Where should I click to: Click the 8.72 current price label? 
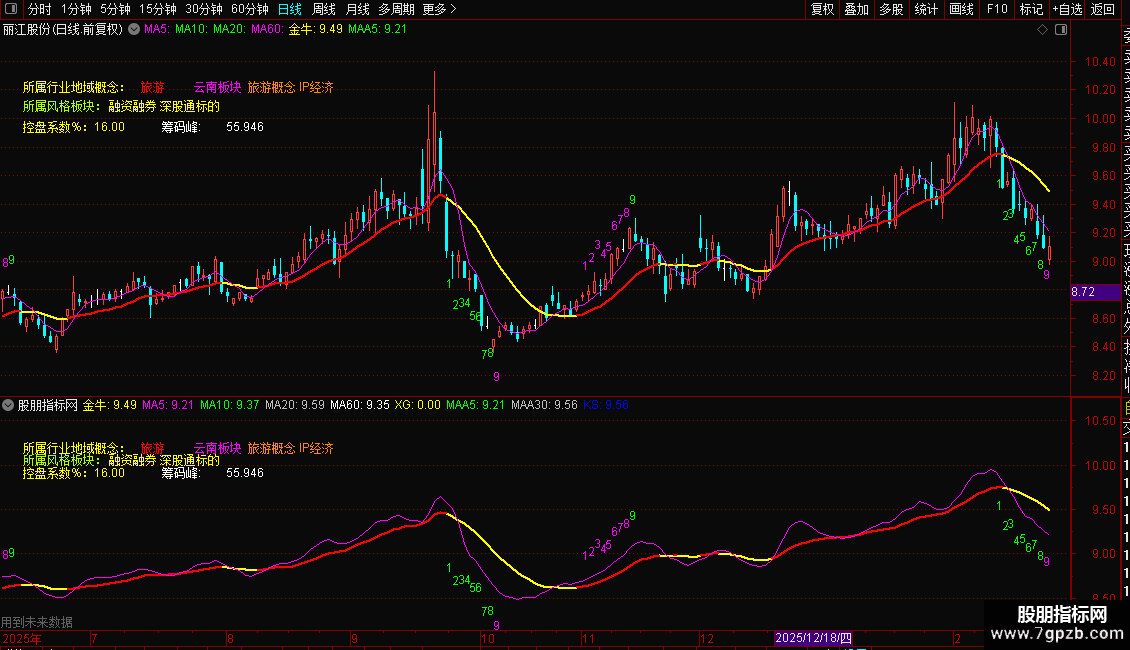(x=1083, y=292)
